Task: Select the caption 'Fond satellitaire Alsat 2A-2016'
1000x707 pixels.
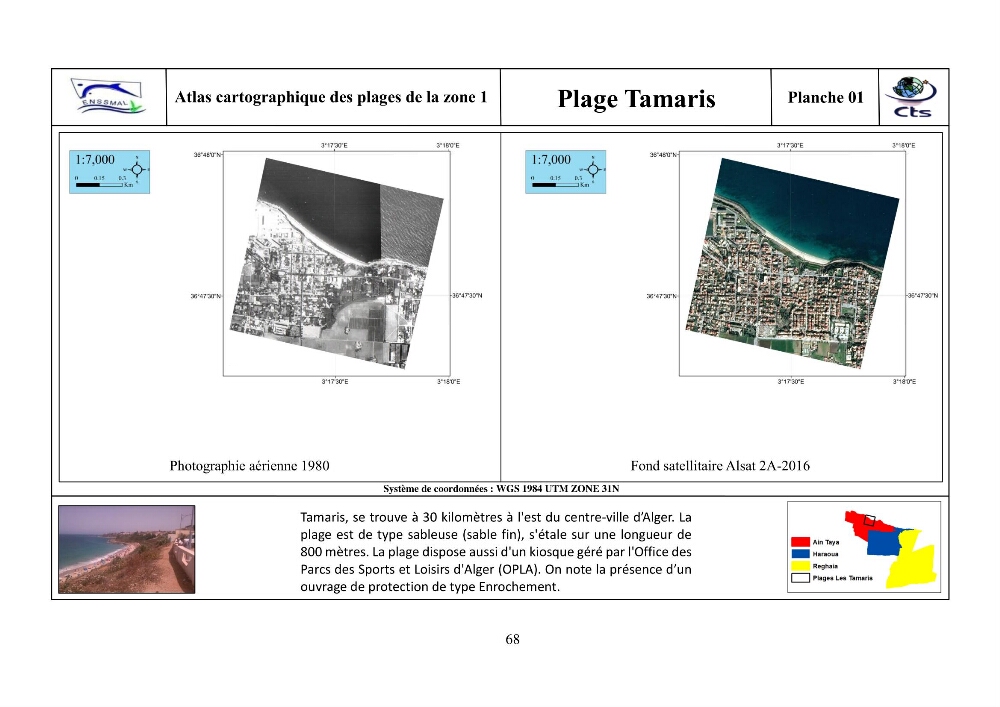Action: pyautogui.click(x=720, y=466)
